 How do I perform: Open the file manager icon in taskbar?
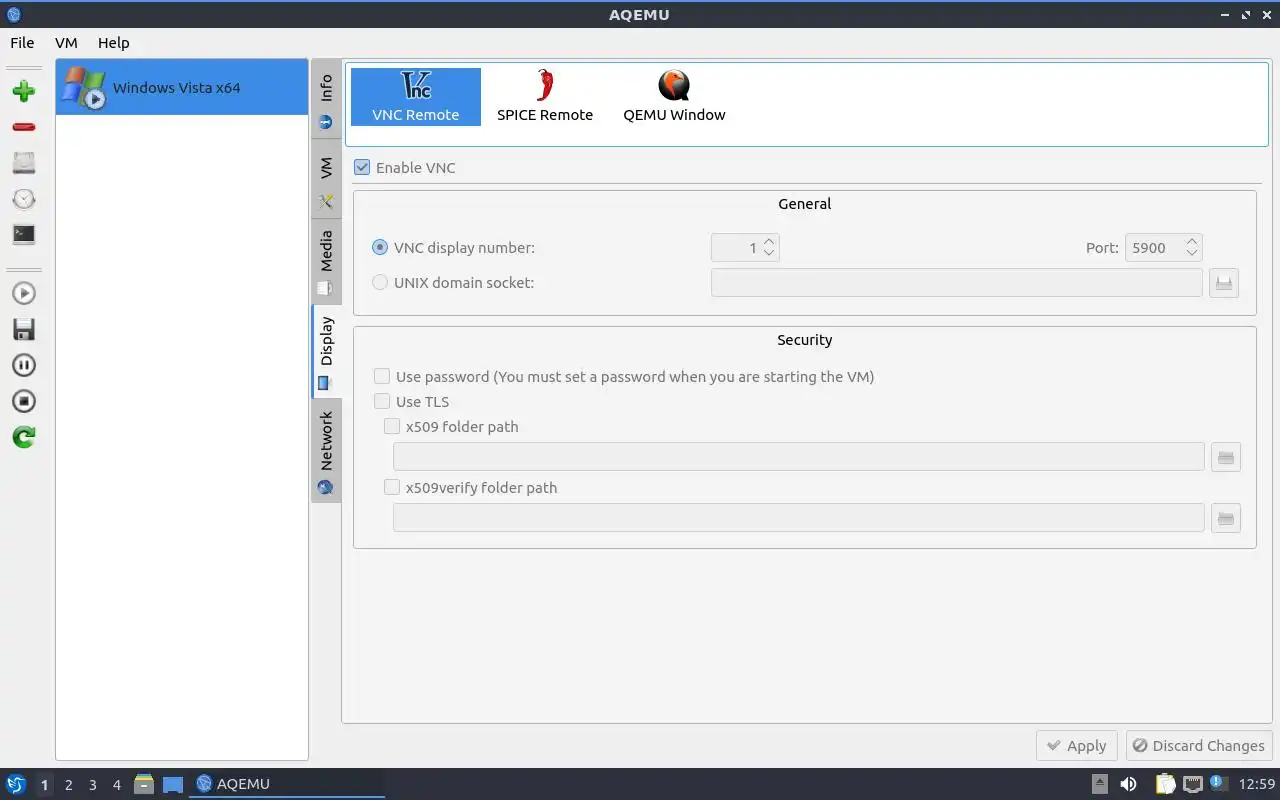pyautogui.click(x=144, y=784)
